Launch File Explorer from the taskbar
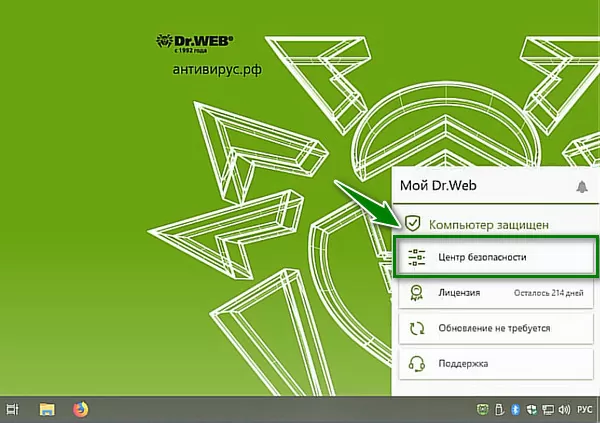The width and height of the screenshot is (600, 423). coord(46,409)
